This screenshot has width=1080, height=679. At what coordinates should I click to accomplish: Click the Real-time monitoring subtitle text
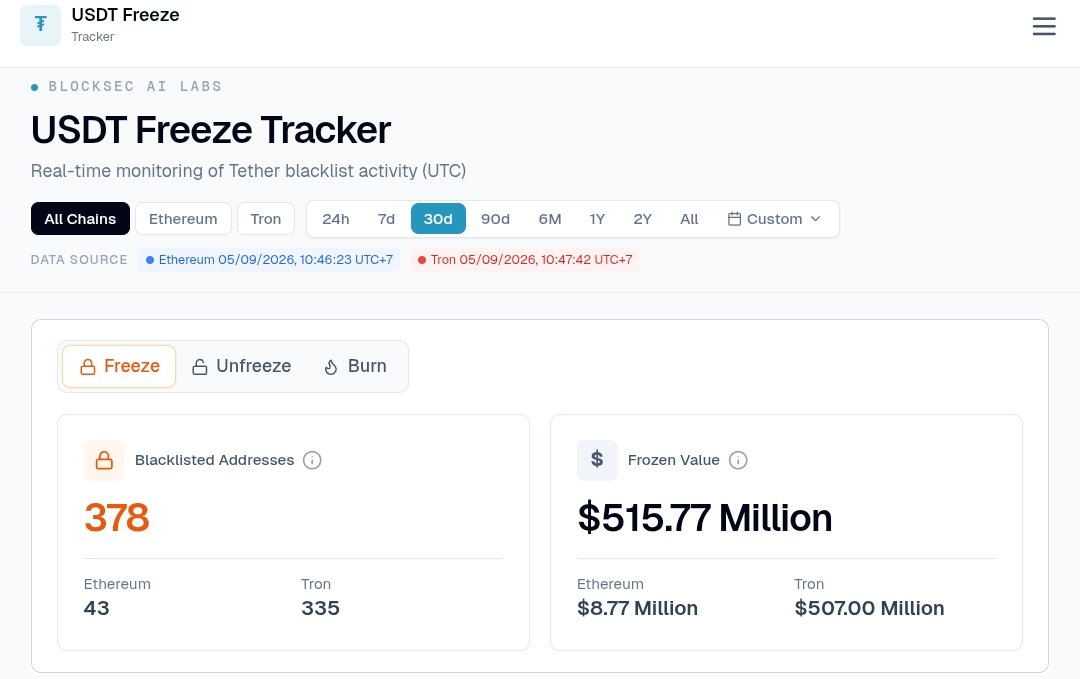pyautogui.click(x=249, y=171)
